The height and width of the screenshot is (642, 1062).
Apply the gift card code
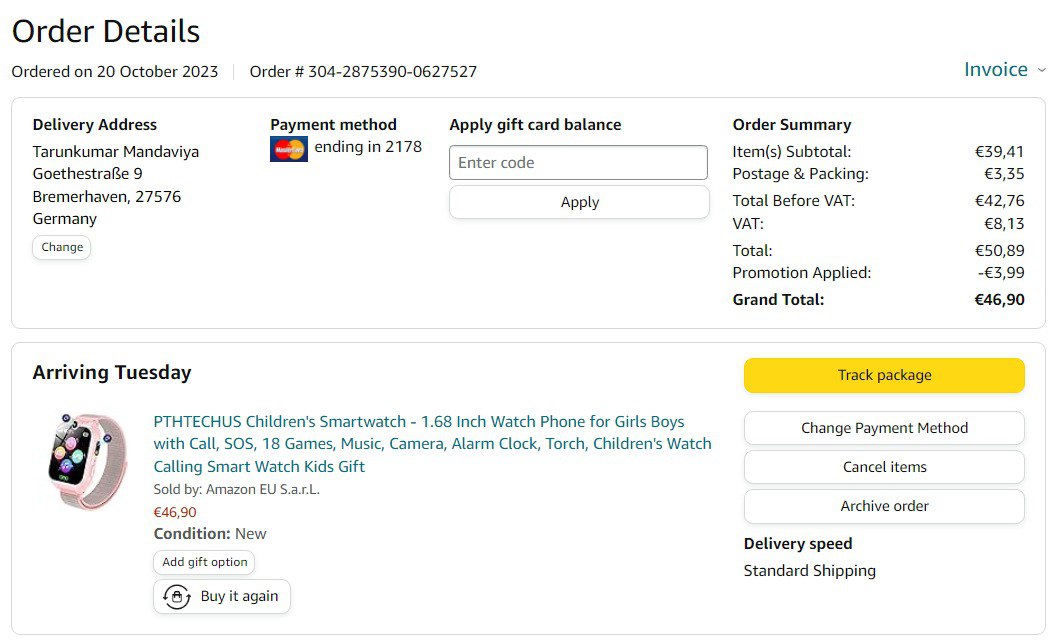pos(579,202)
